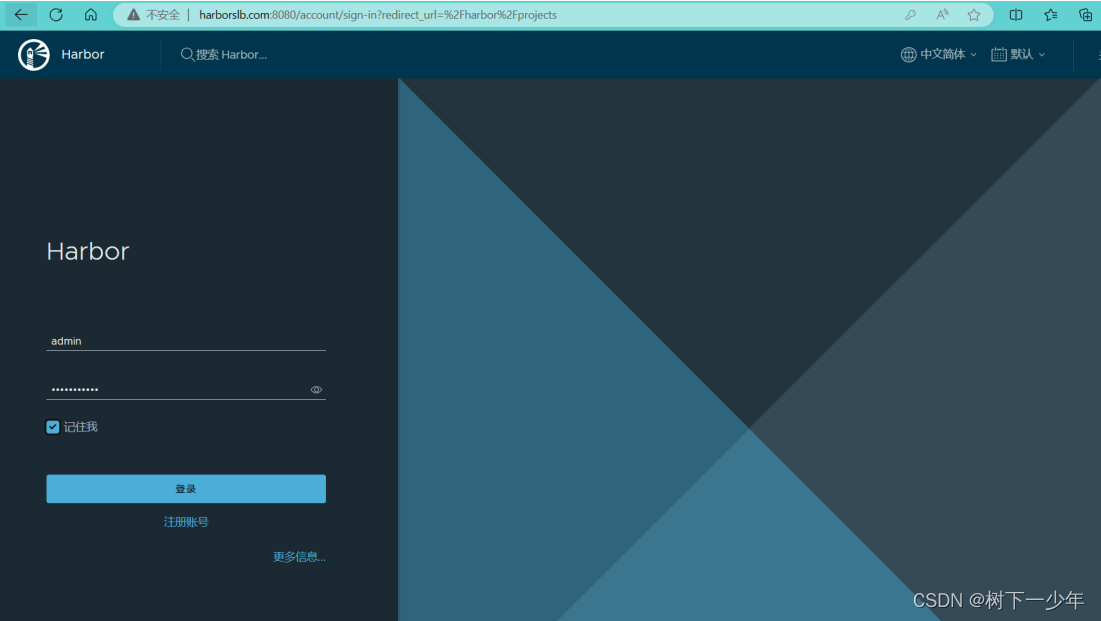Go back with the browser back arrow

point(21,14)
